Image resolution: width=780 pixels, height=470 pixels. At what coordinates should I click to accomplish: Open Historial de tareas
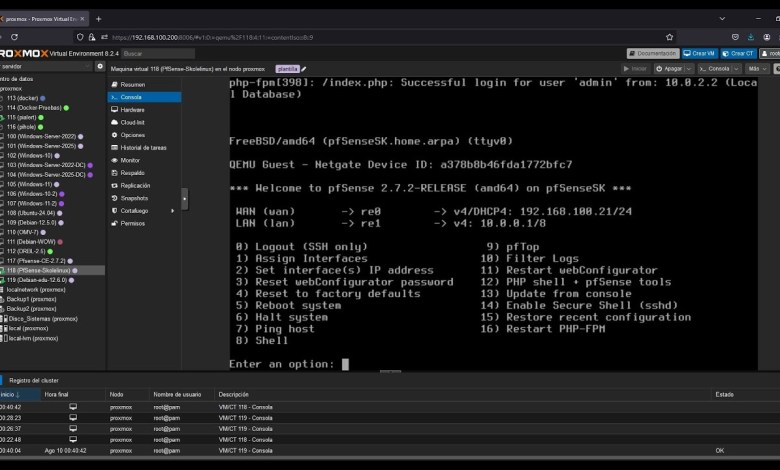(x=144, y=148)
